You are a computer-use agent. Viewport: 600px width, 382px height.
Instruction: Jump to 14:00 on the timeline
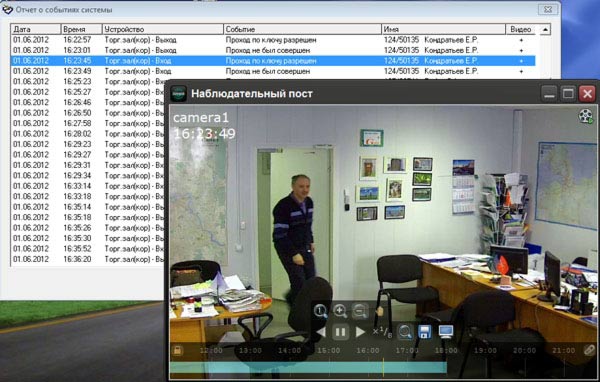[289, 351]
